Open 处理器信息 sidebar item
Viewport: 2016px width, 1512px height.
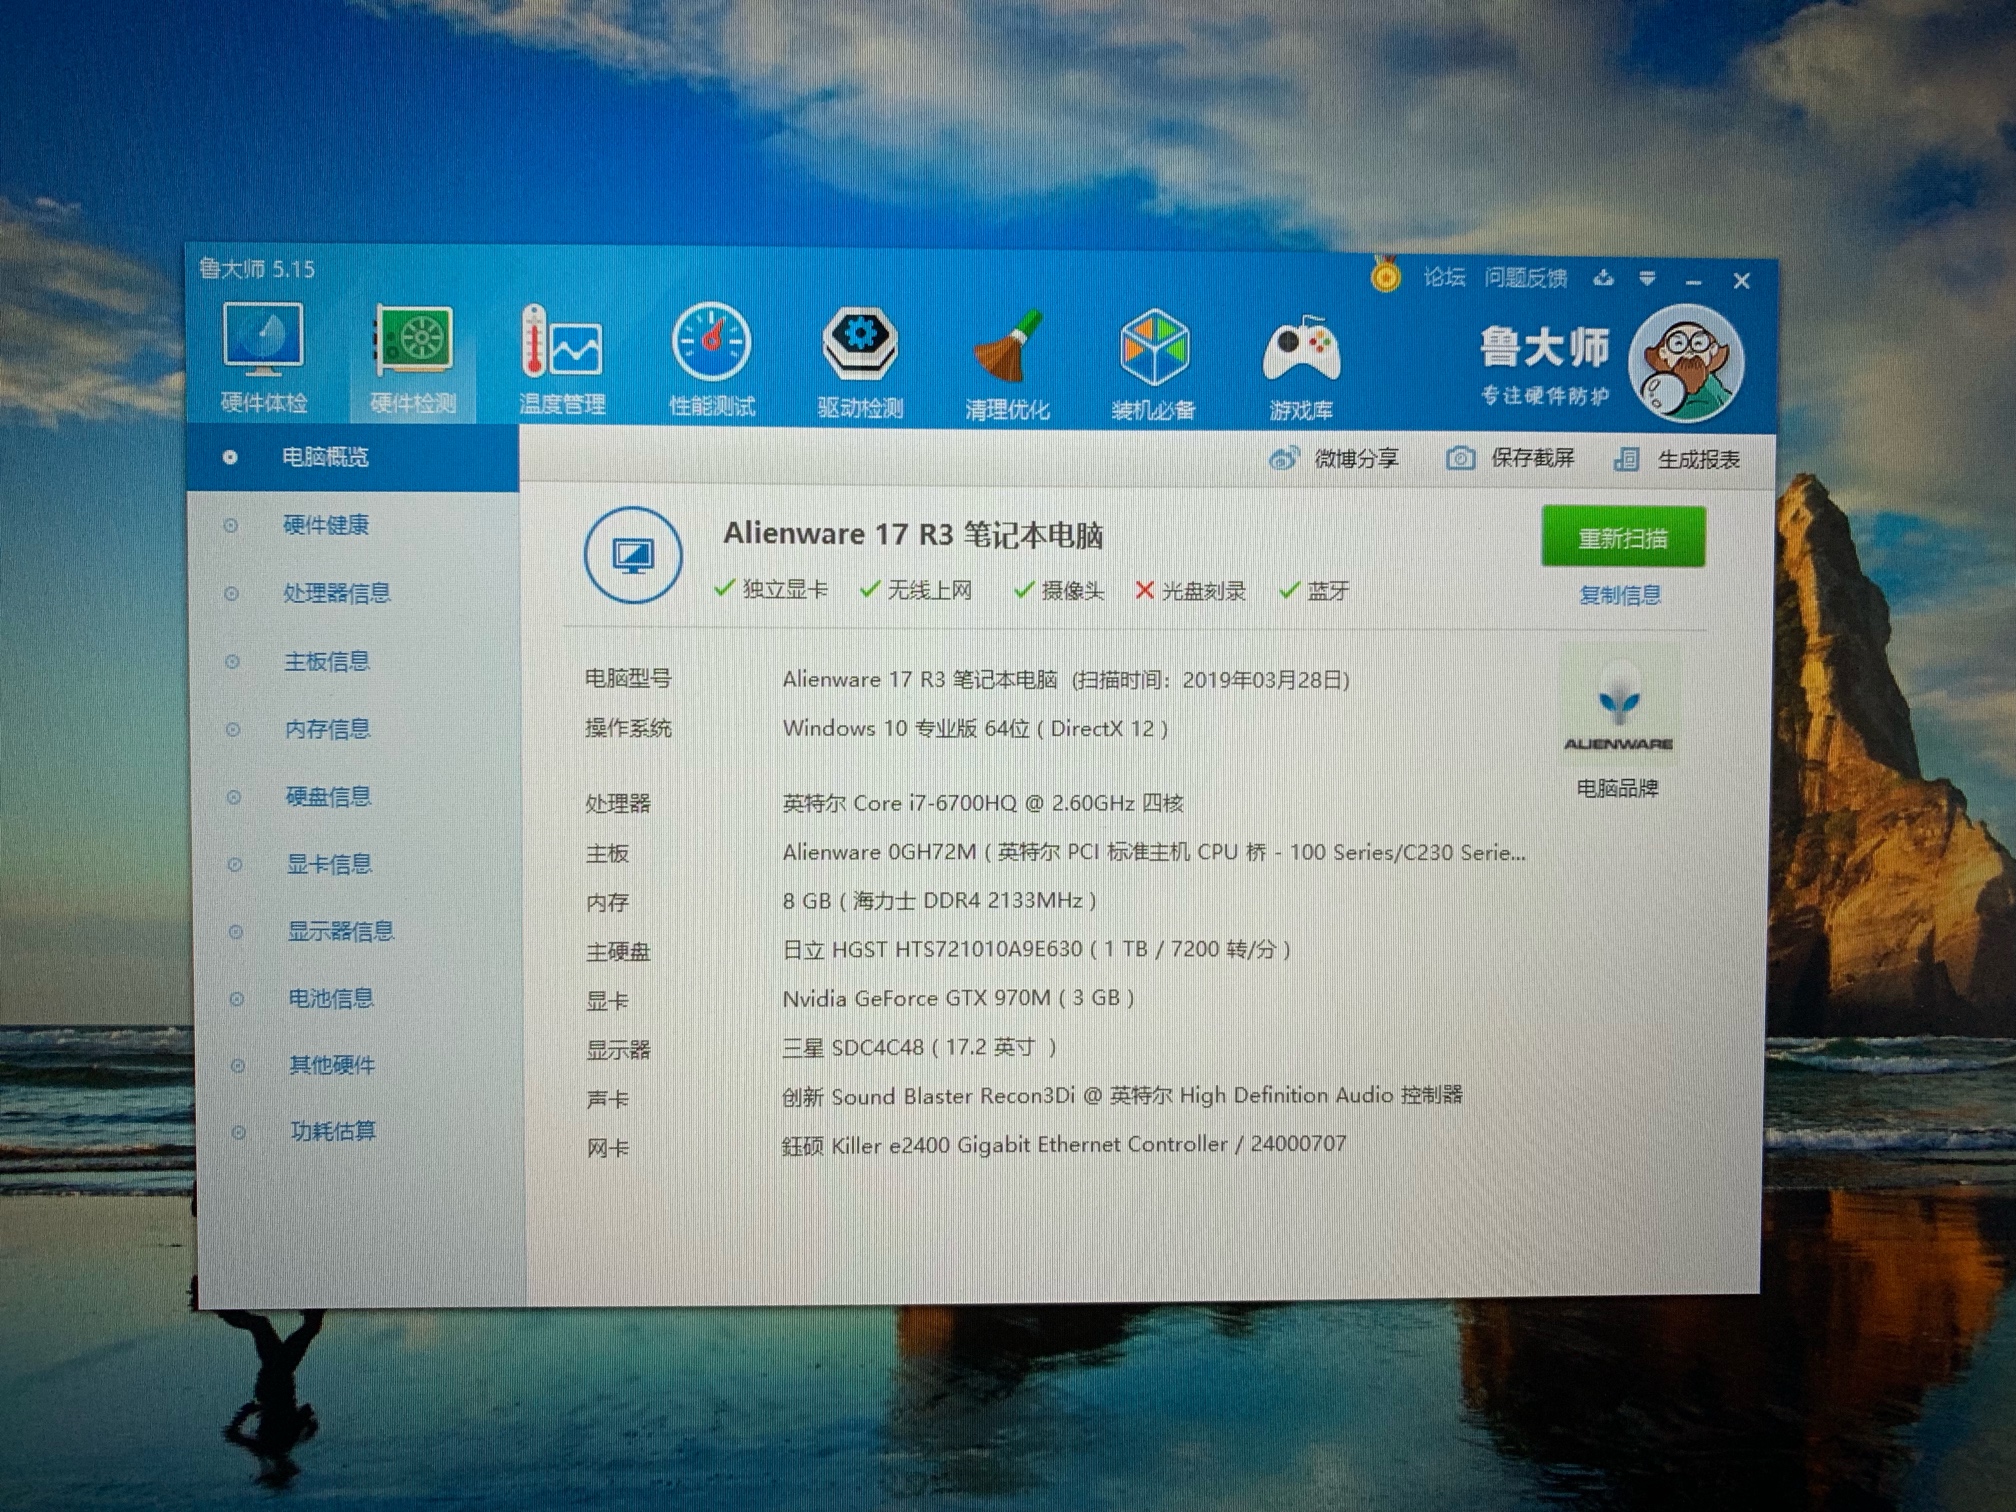click(x=336, y=593)
